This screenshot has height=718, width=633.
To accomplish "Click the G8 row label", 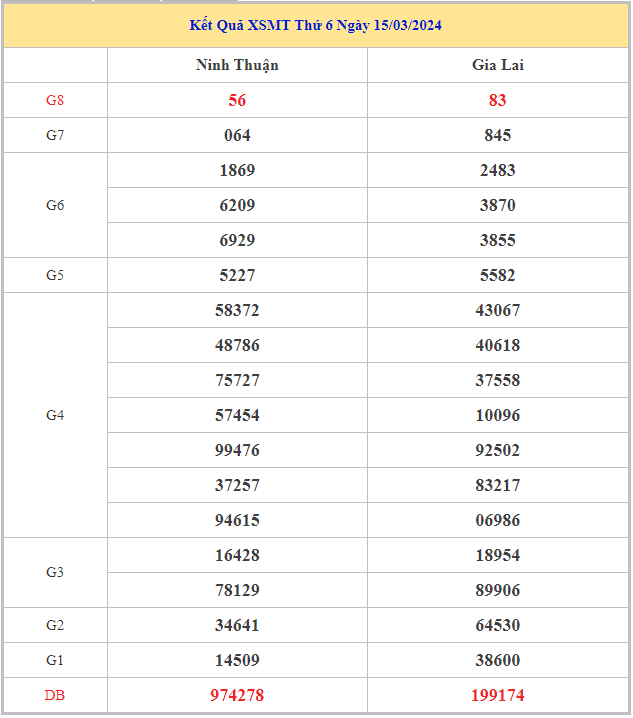I will (x=55, y=100).
